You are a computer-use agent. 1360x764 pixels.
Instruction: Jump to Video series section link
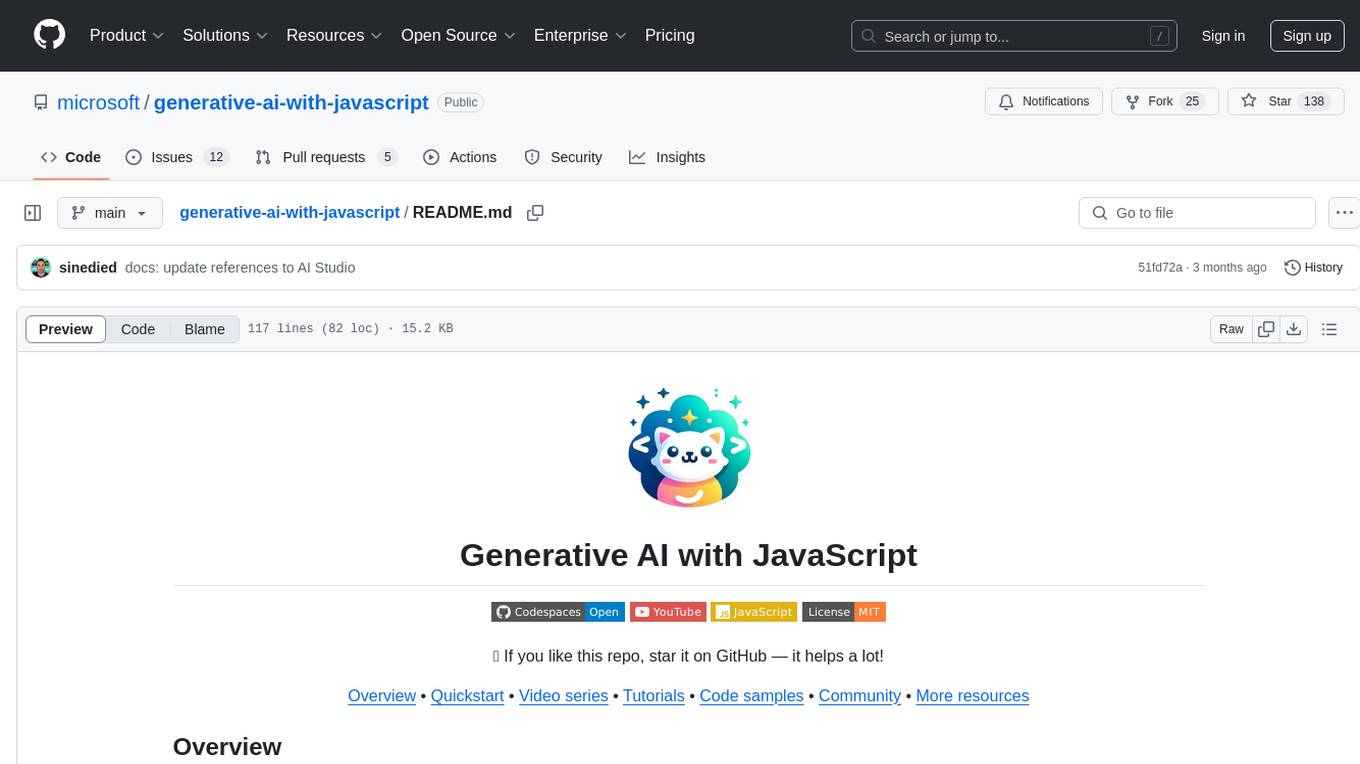(563, 696)
